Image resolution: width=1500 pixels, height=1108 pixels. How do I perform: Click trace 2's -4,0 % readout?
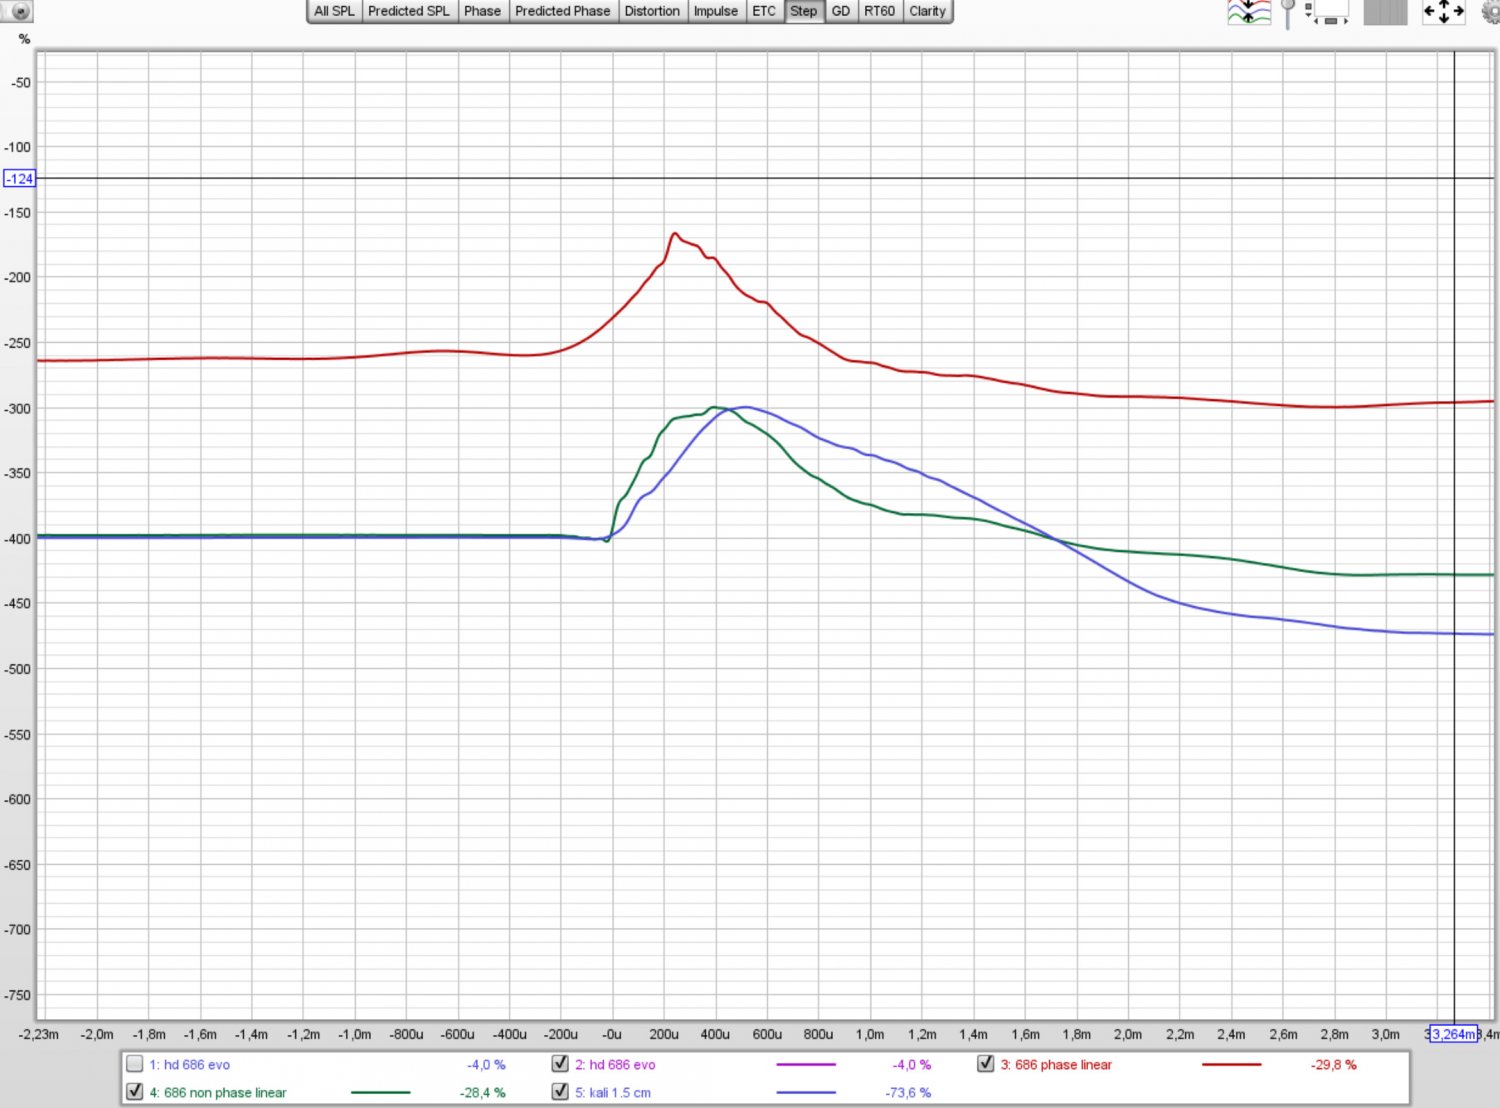(912, 1065)
